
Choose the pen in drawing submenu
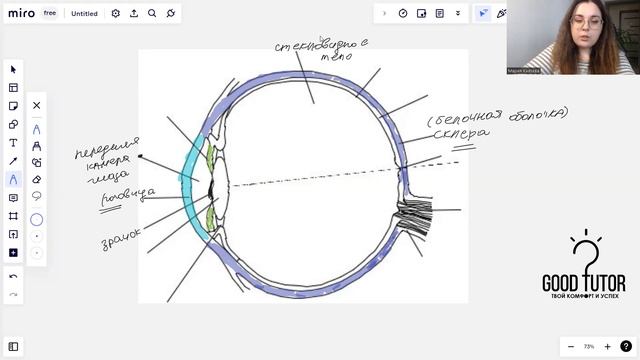36,130
